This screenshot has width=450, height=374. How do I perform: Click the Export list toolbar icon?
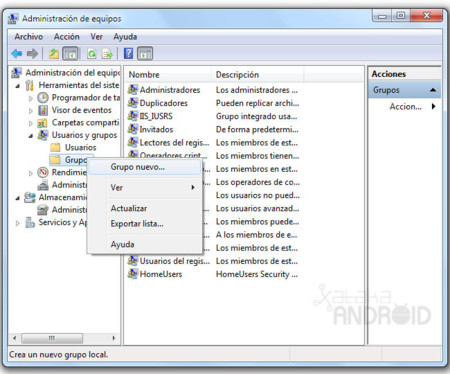pos(107,53)
